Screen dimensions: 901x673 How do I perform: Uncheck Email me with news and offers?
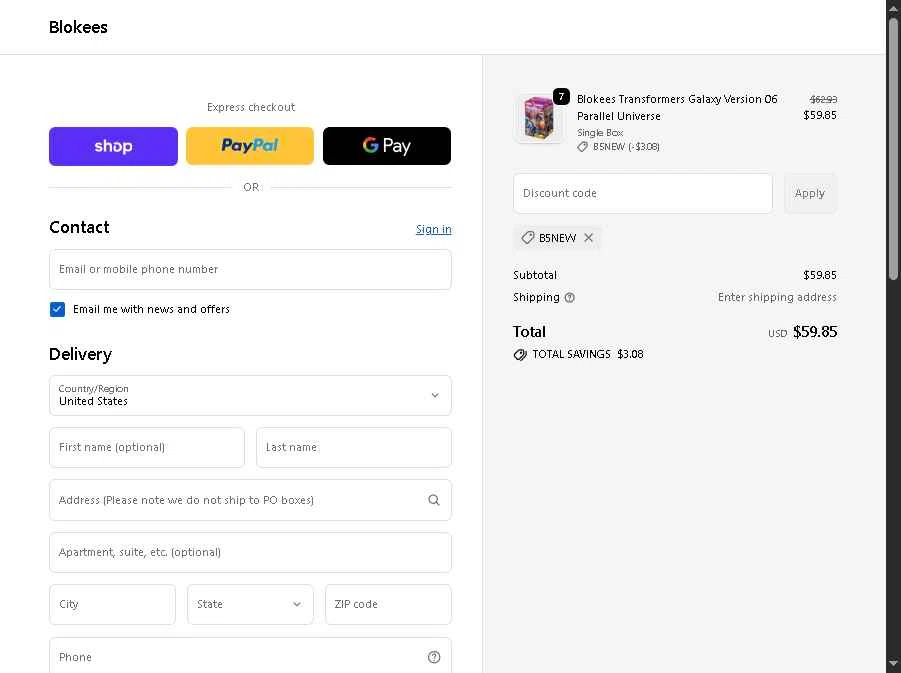pos(57,309)
